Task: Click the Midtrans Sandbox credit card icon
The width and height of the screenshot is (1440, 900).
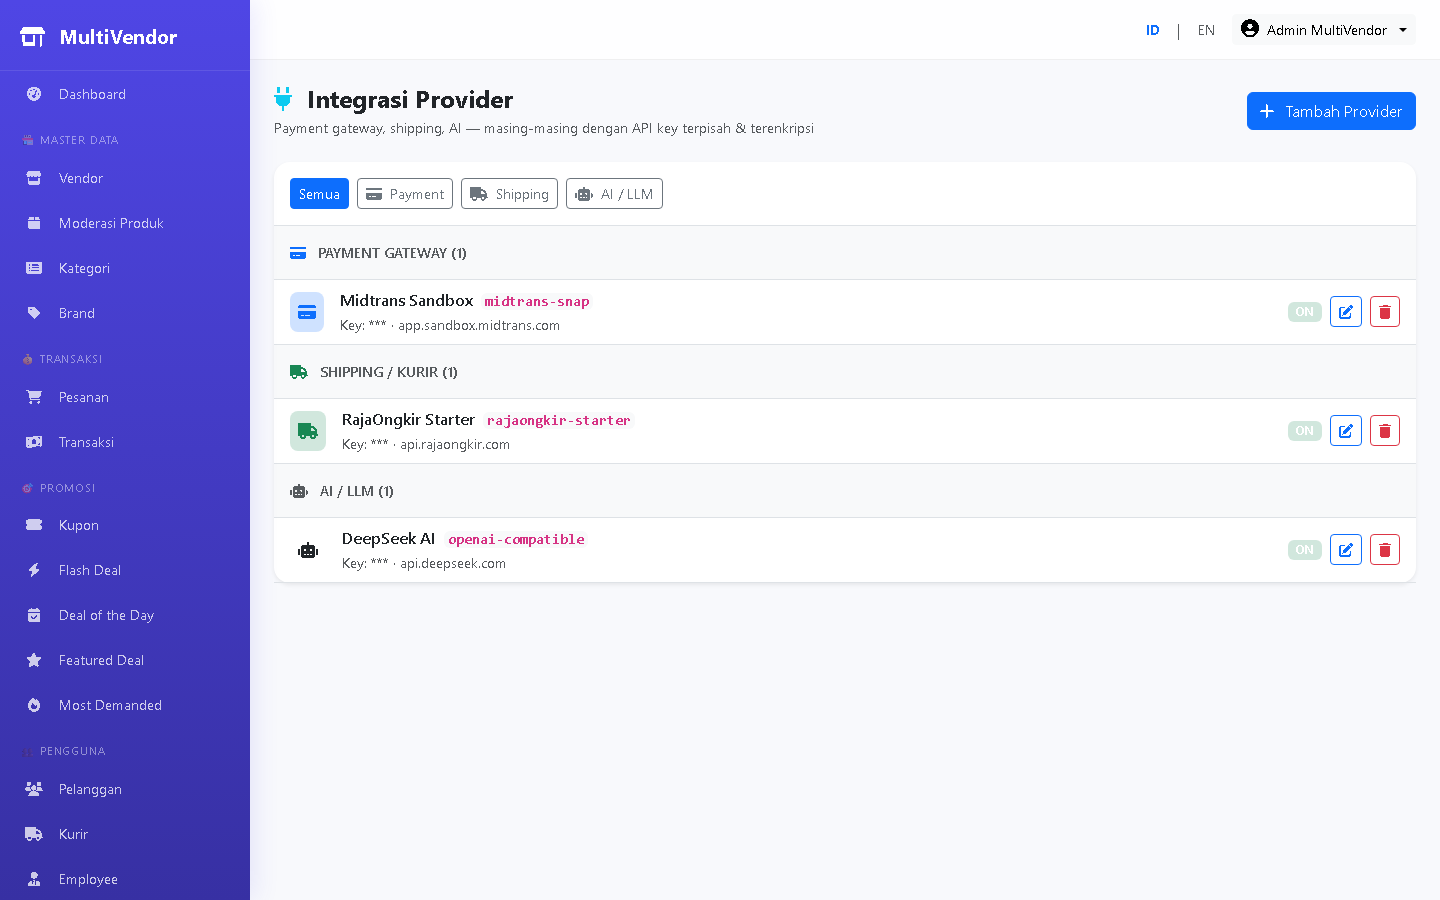Action: coord(307,312)
